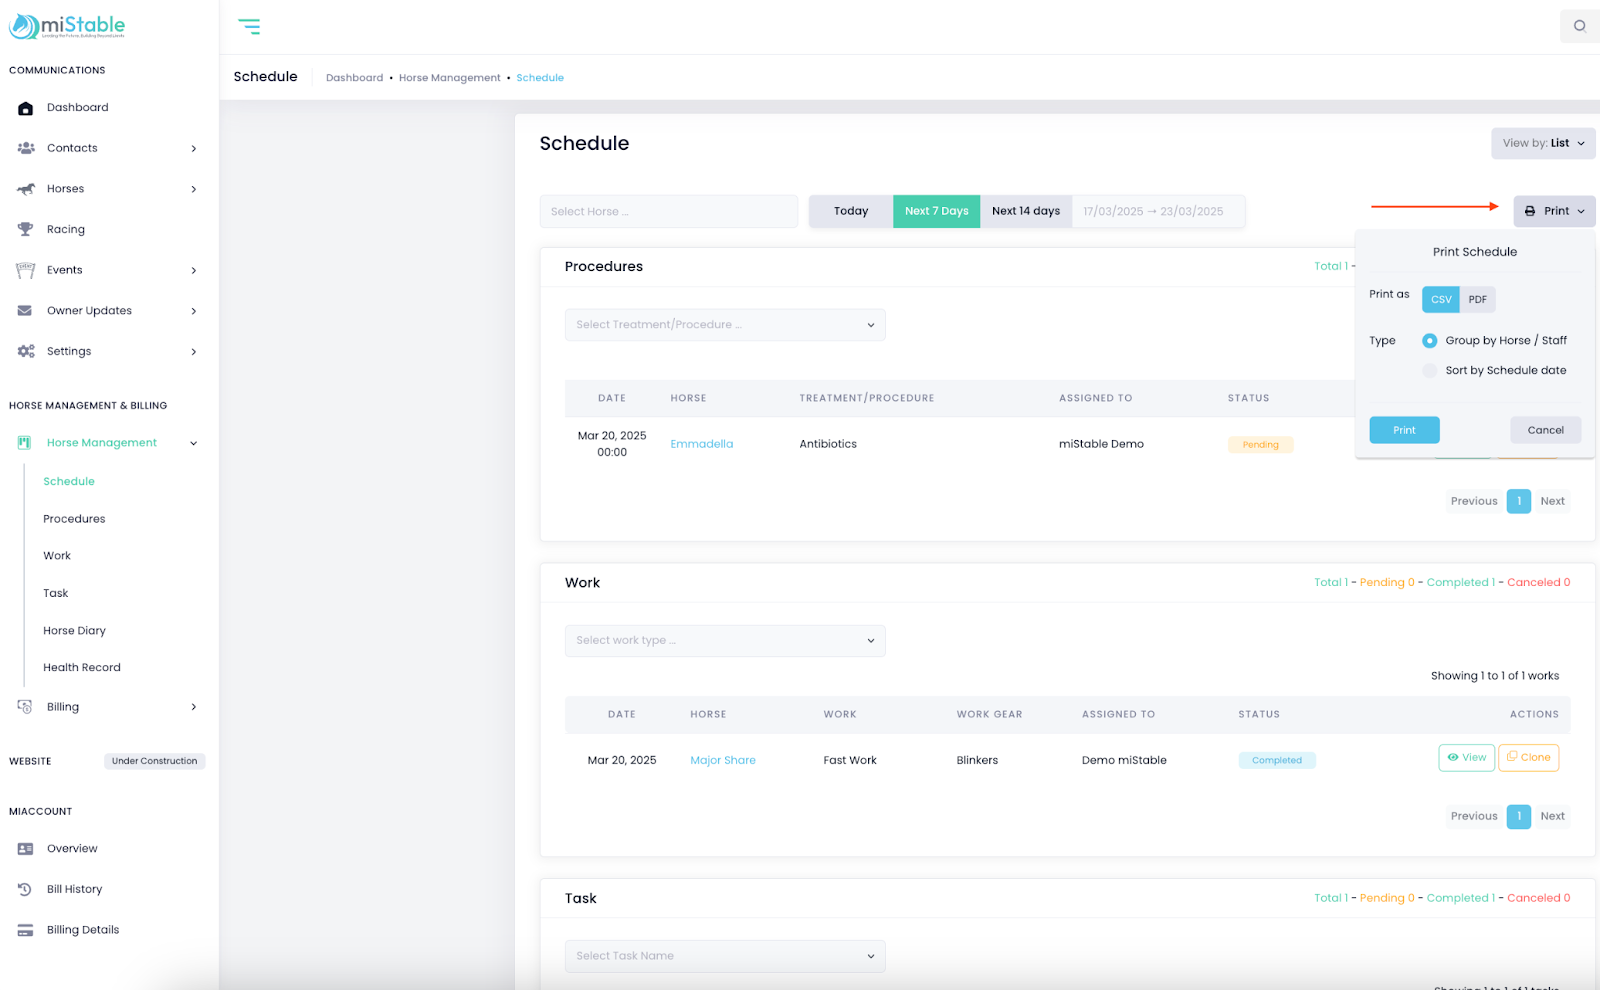
Task: Click the Billing Details card icon
Action: 26,930
